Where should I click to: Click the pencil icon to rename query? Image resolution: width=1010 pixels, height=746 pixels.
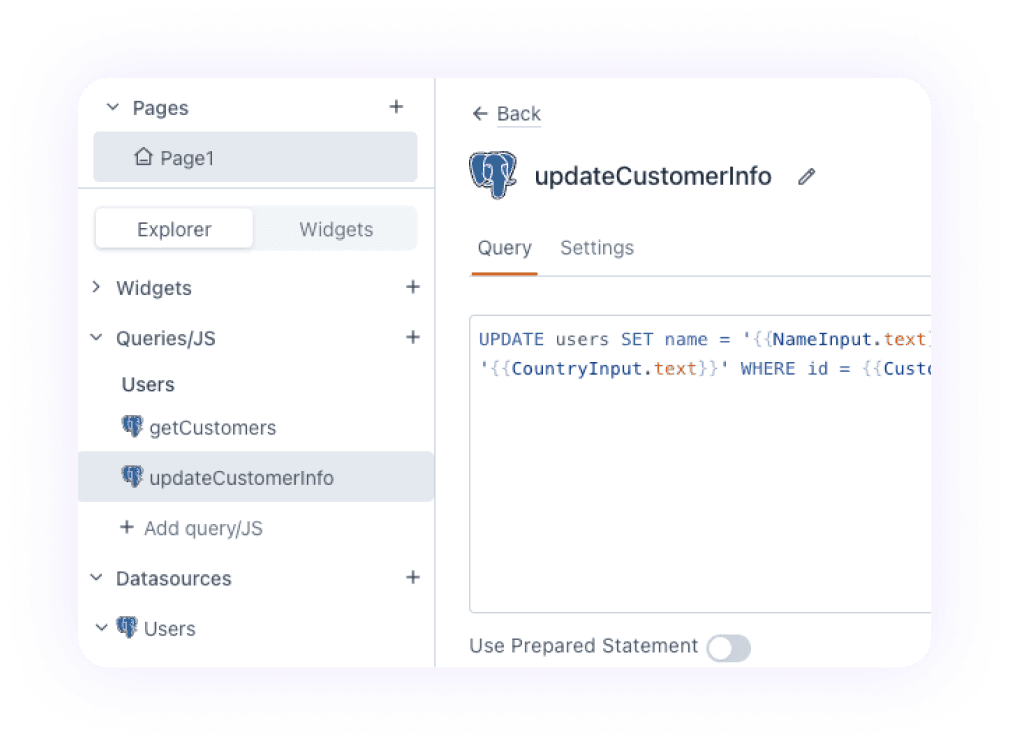tap(806, 177)
